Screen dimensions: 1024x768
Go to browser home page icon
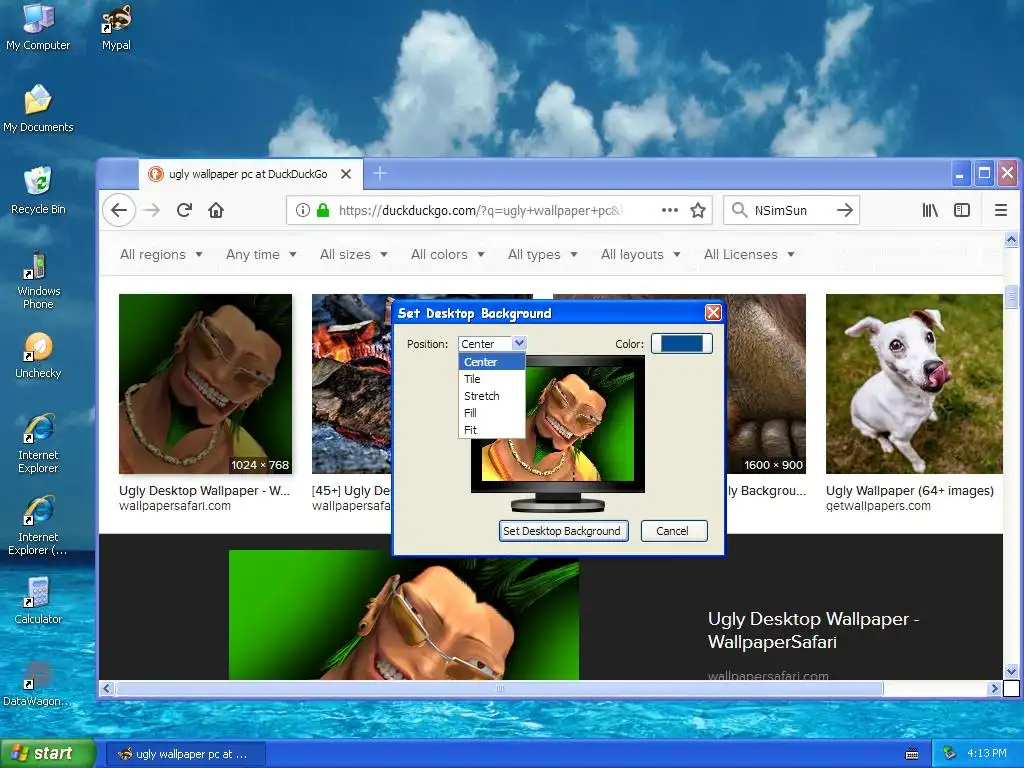[x=216, y=210]
